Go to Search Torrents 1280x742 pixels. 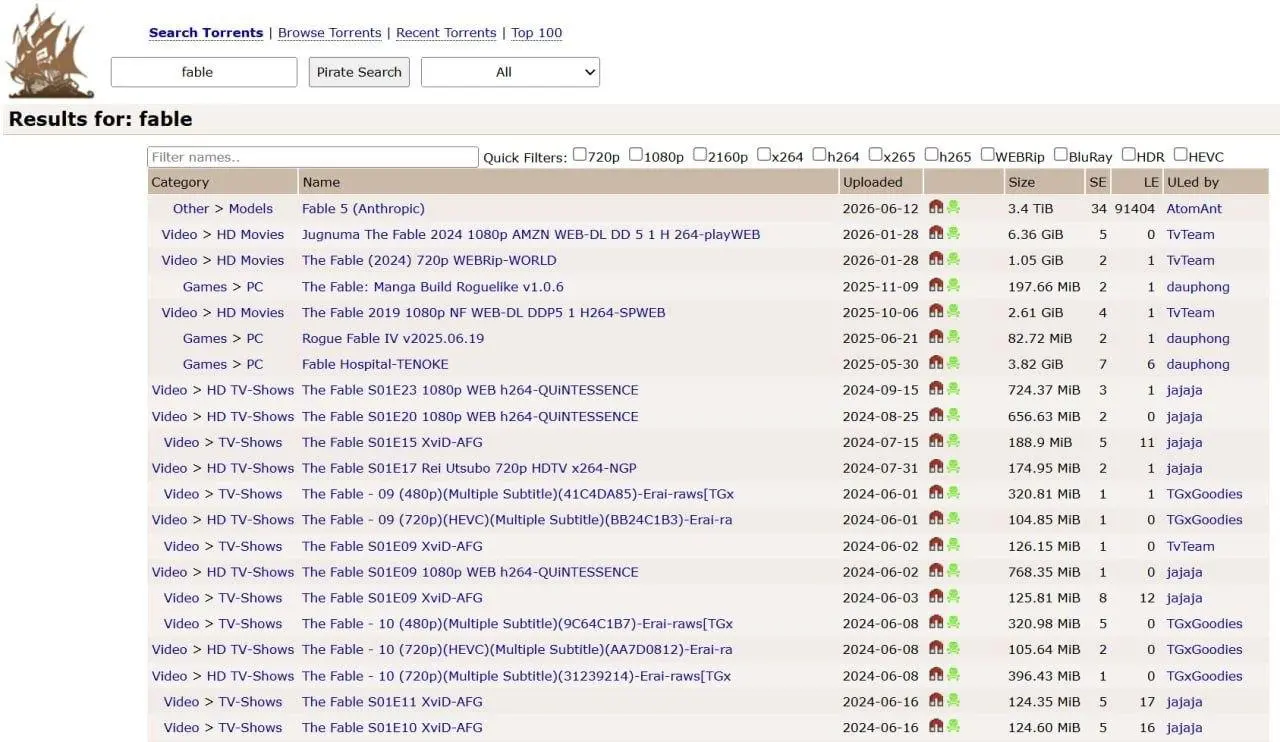[x=206, y=33]
